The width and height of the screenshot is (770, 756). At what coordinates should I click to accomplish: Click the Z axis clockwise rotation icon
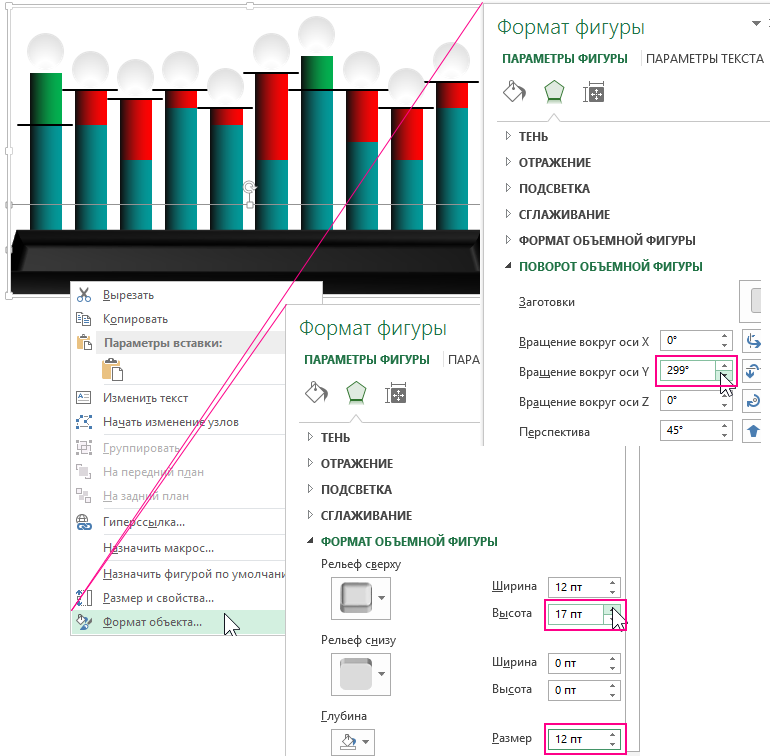pos(755,401)
